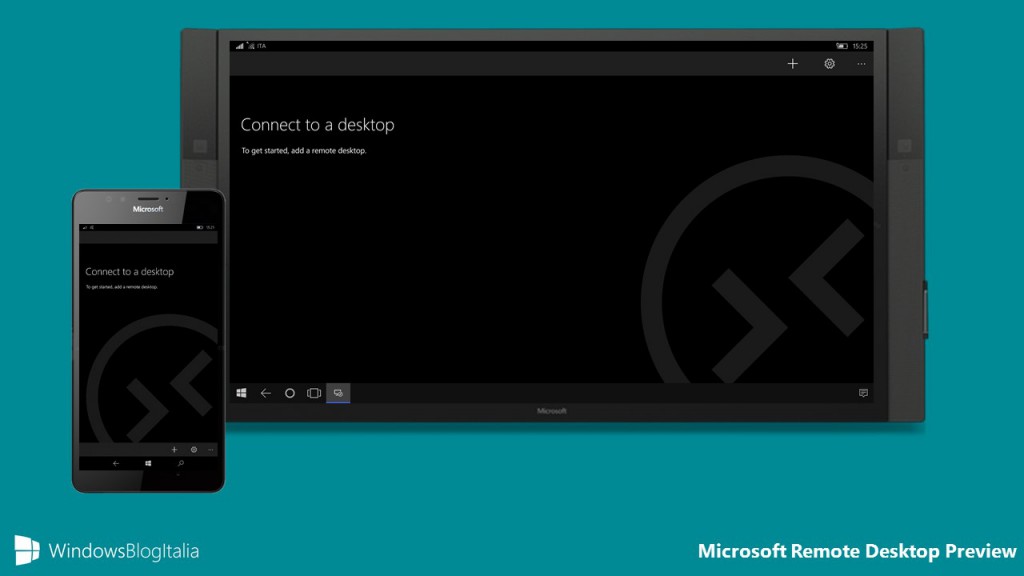1024x576 pixels.
Task: Click the battery indicator in the status bar
Action: click(x=841, y=45)
